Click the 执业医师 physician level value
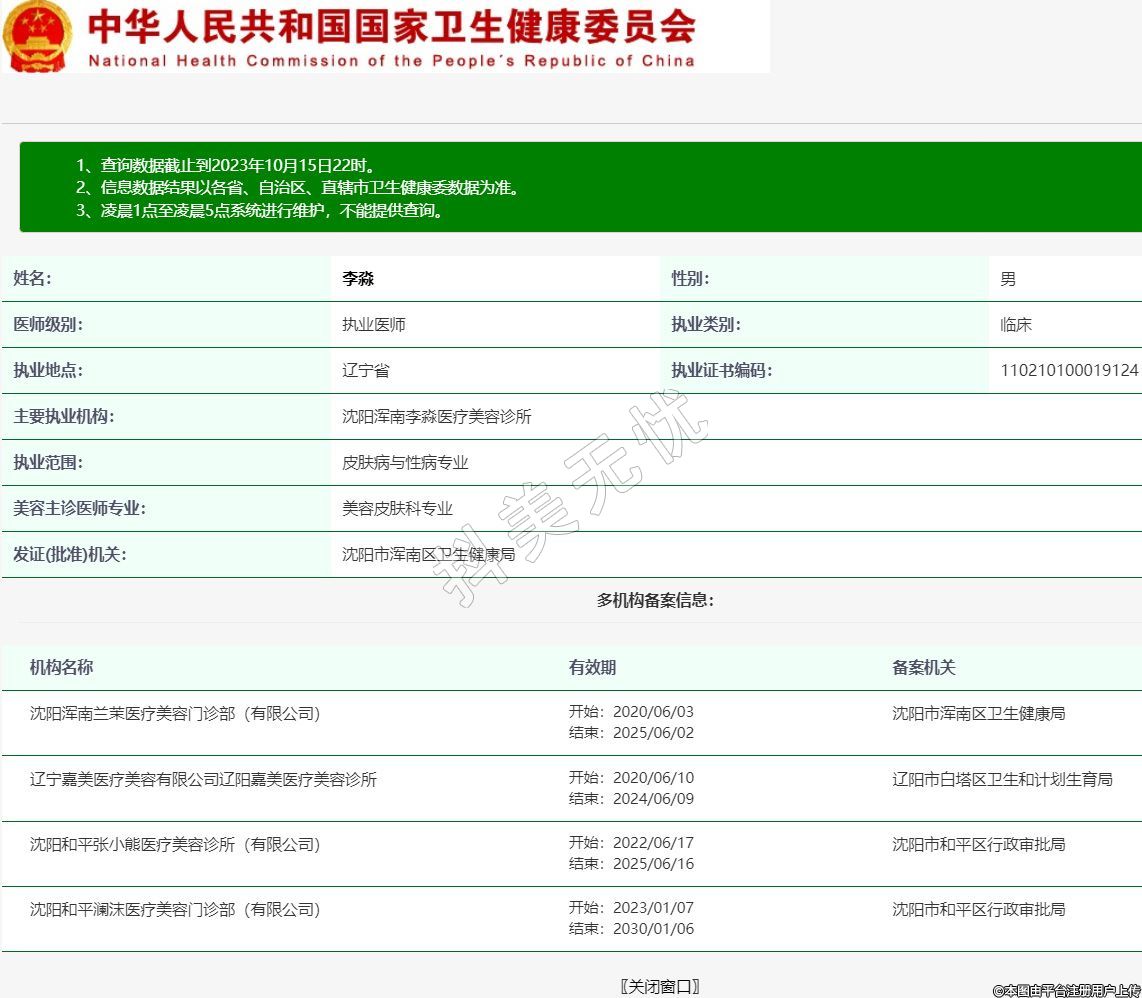Image resolution: width=1142 pixels, height=998 pixels. tap(373, 325)
